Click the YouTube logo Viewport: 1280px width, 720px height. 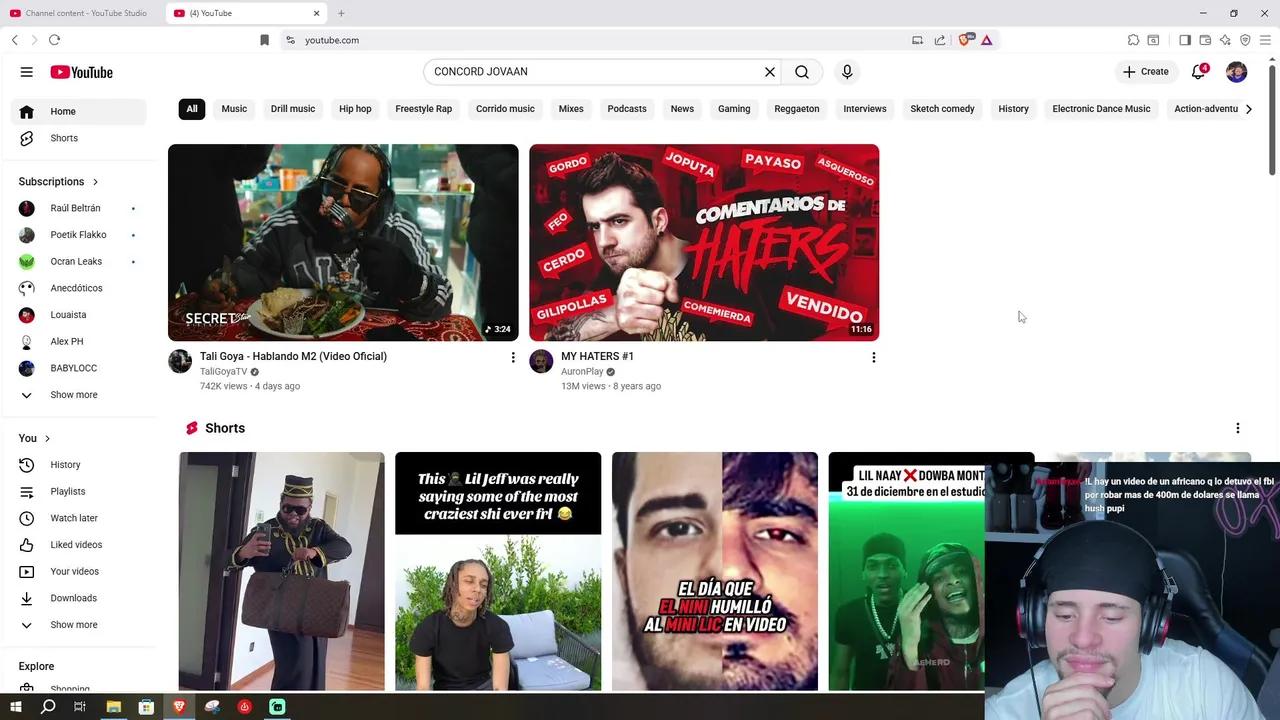[x=82, y=72]
